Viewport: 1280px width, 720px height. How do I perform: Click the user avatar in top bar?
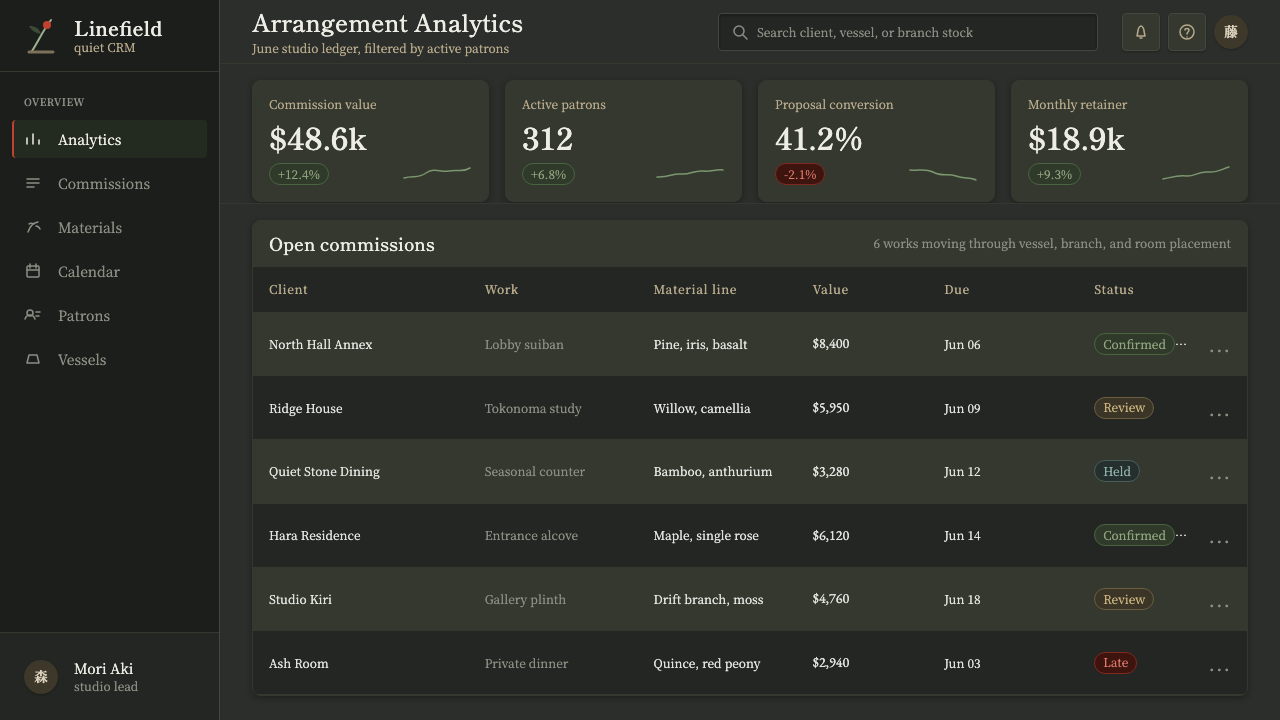[1231, 32]
